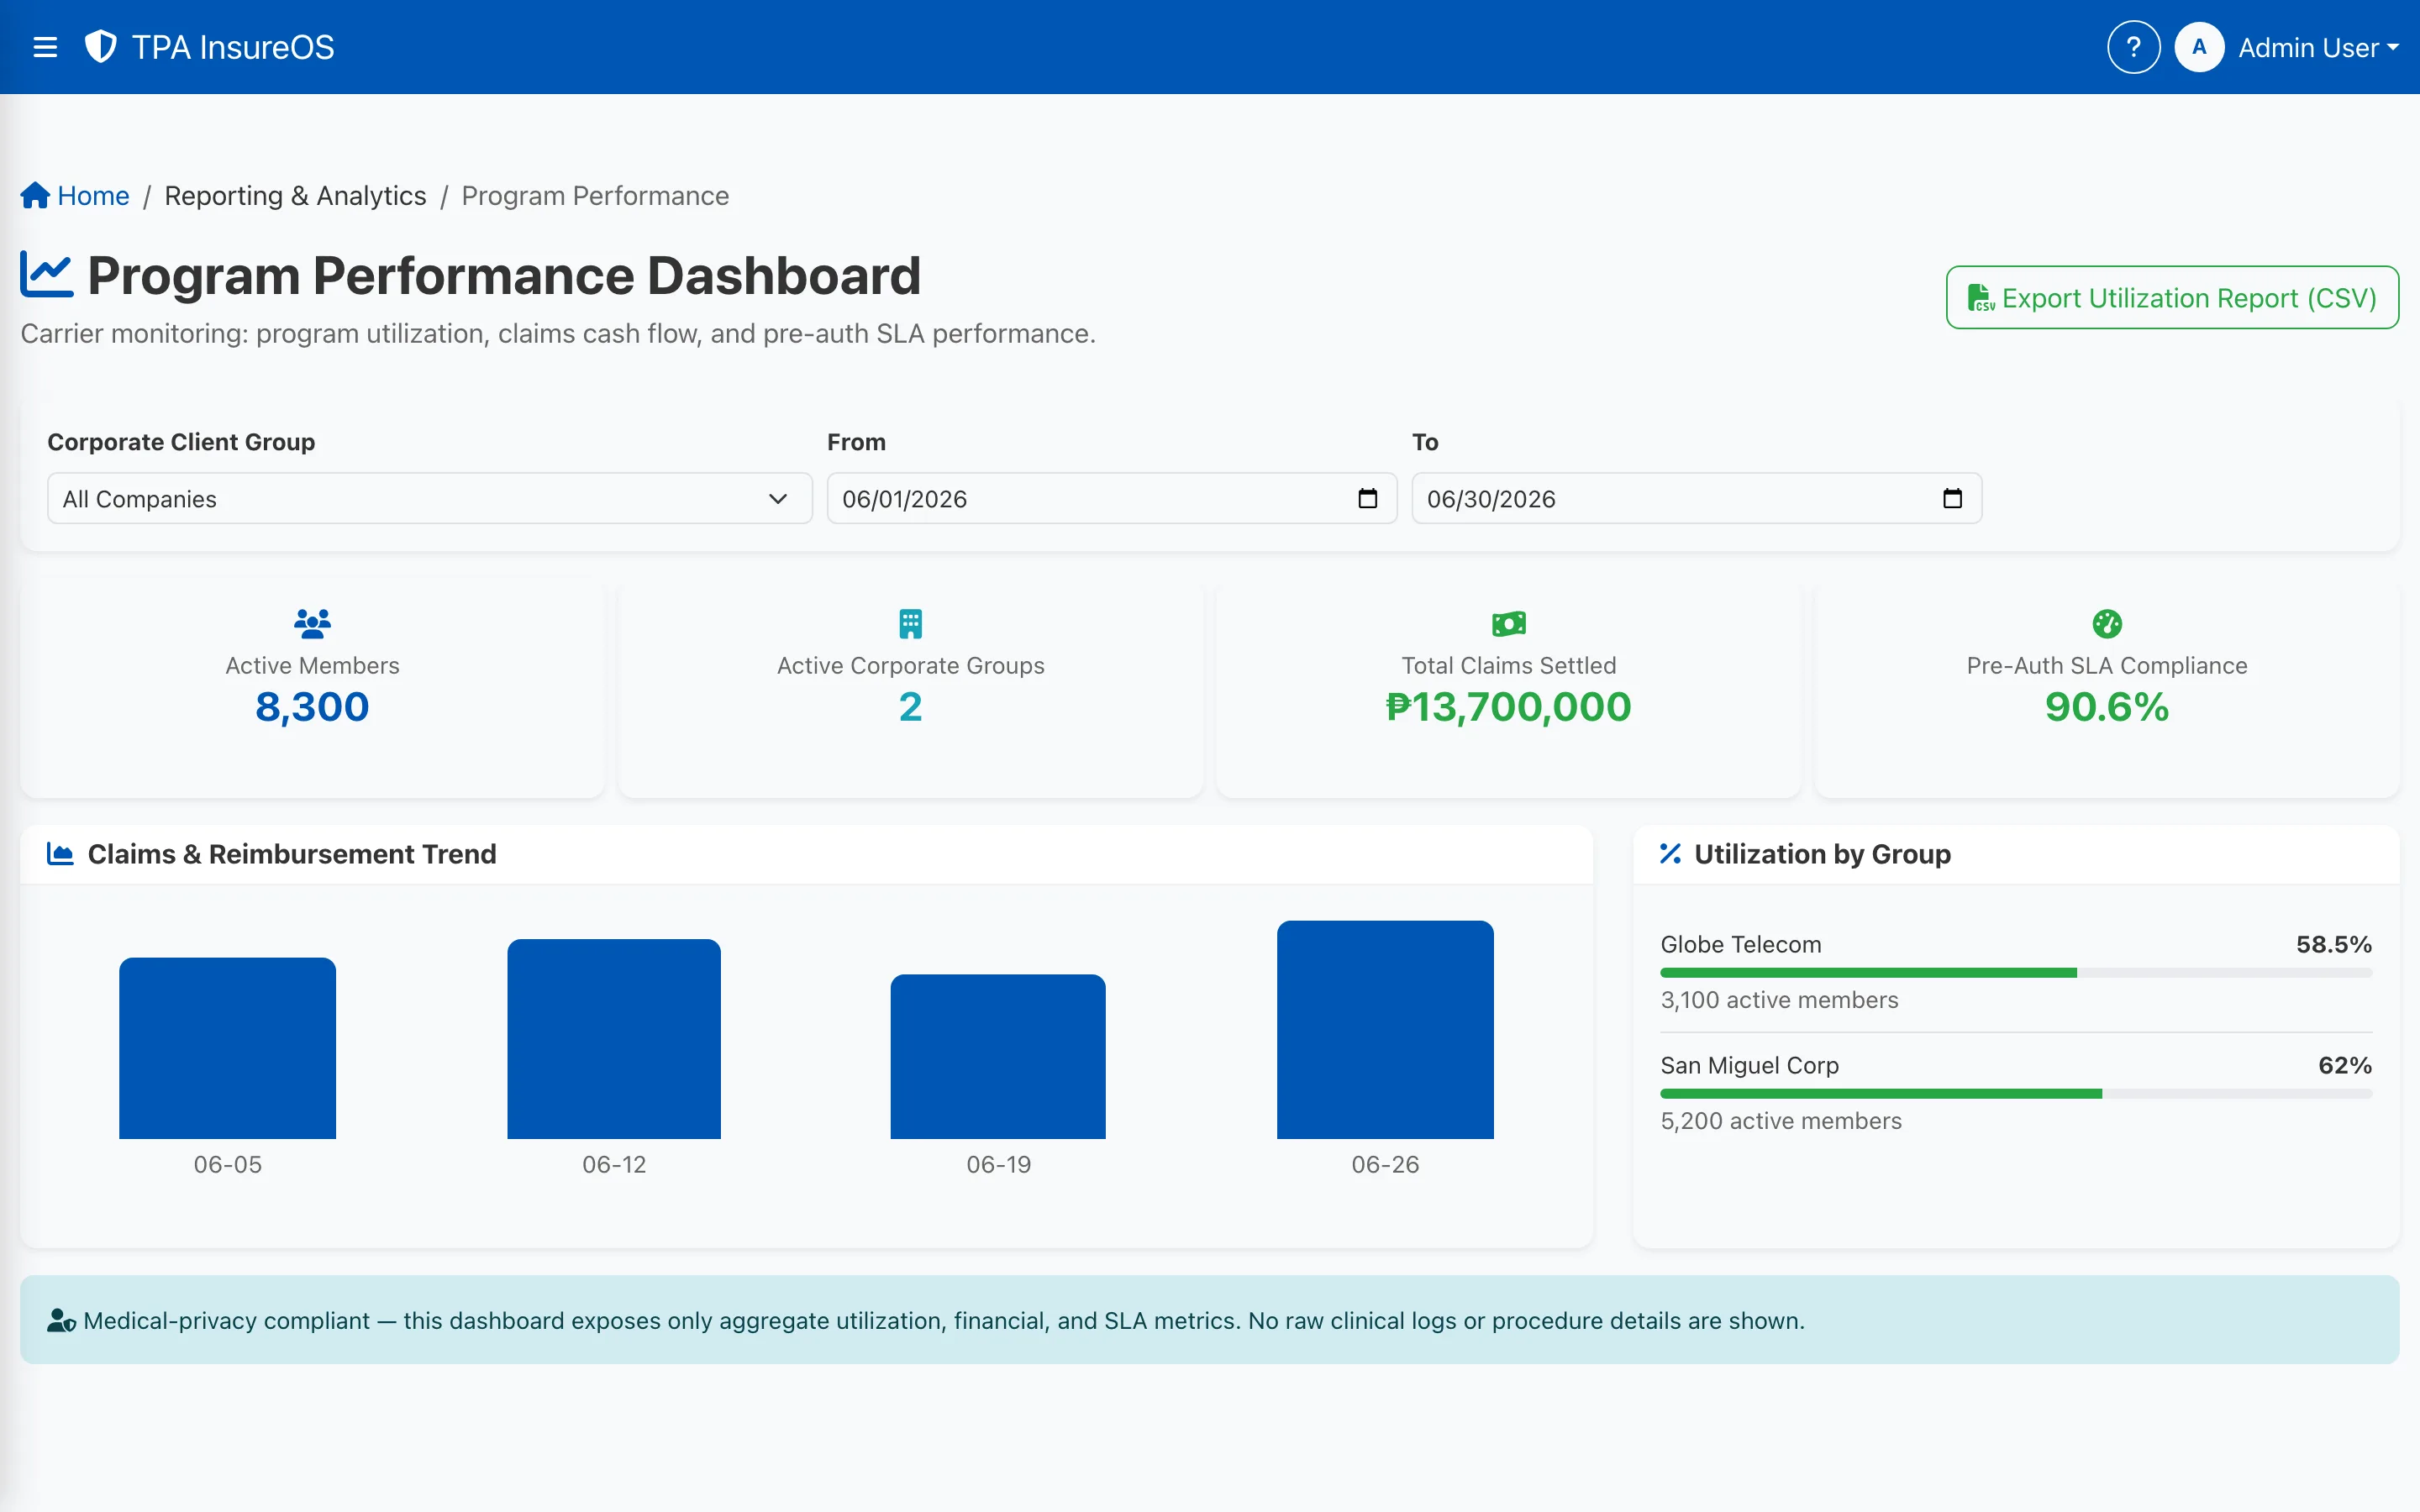Image resolution: width=2420 pixels, height=1512 pixels.
Task: Click the 5,200 active members text
Action: coord(1781,1121)
